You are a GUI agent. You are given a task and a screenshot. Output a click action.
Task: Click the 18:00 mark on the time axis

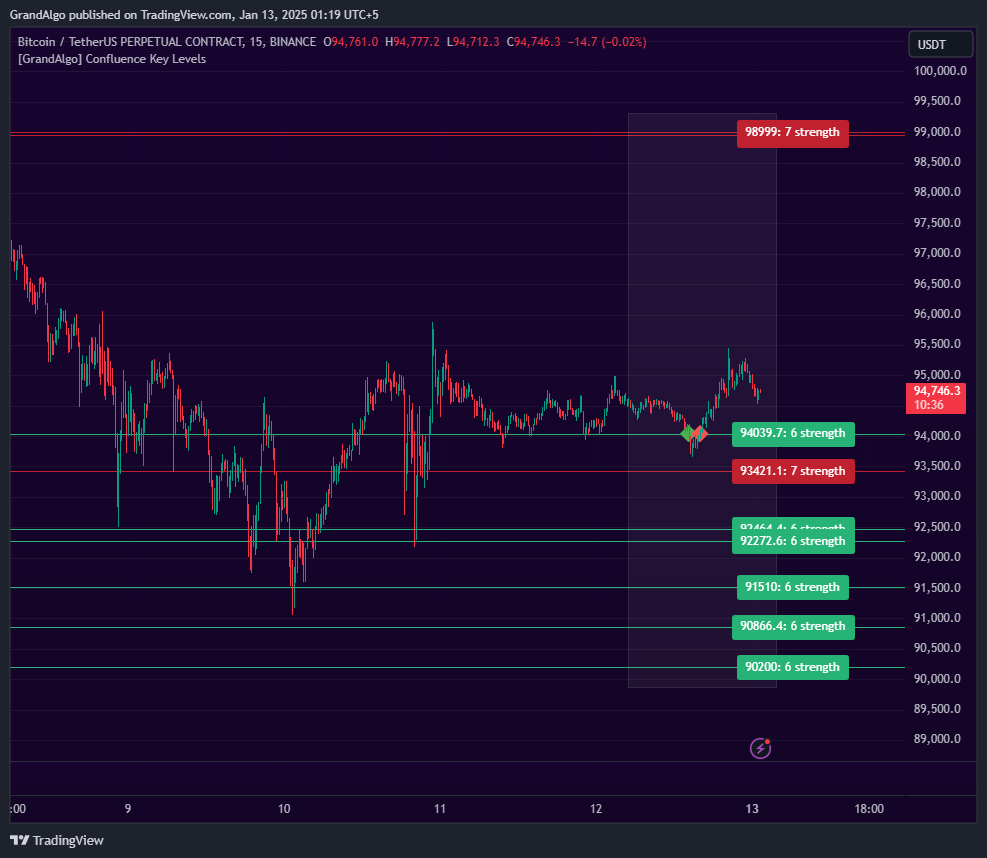(868, 809)
